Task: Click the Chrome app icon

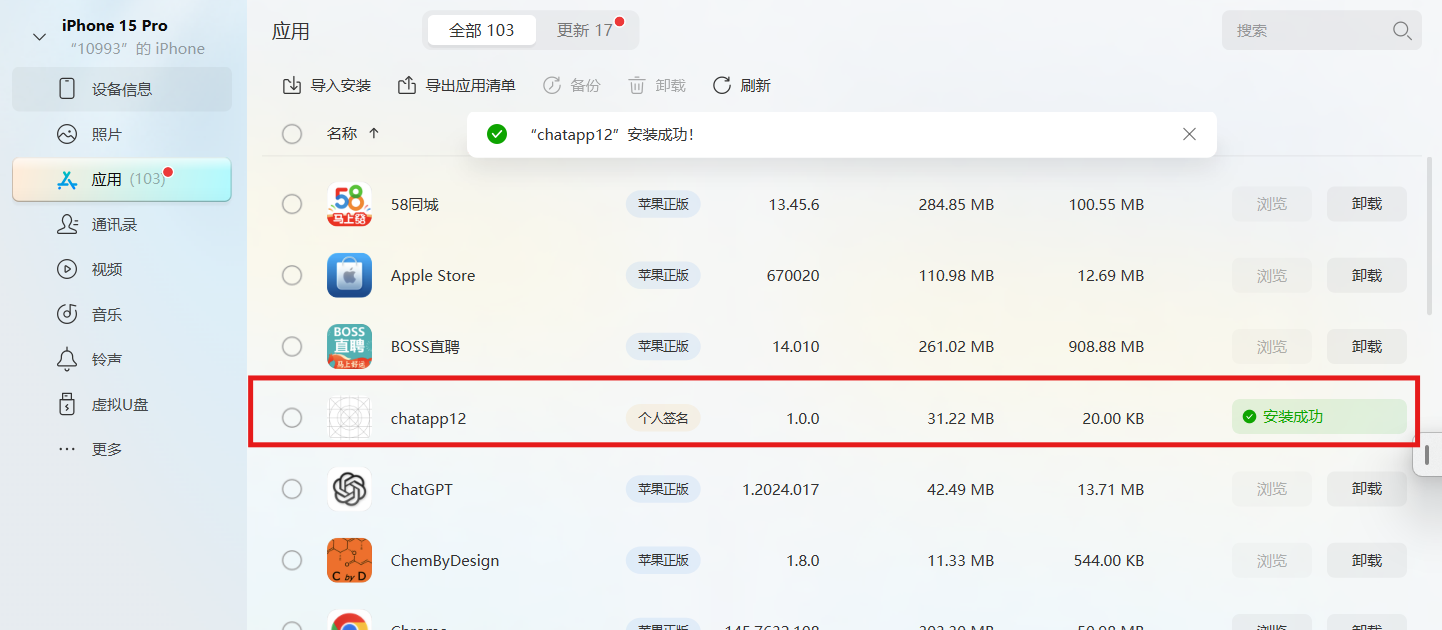Action: click(x=349, y=620)
